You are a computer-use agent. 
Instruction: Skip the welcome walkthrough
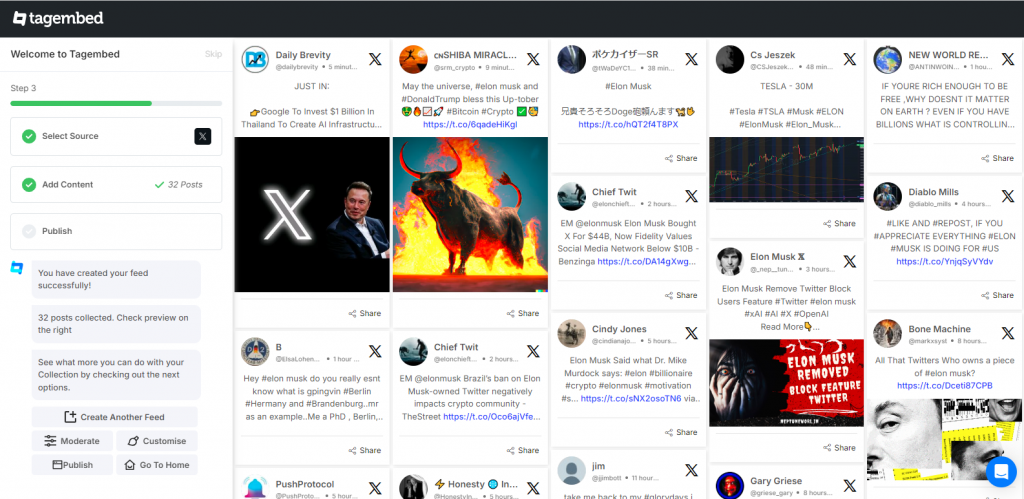(214, 54)
